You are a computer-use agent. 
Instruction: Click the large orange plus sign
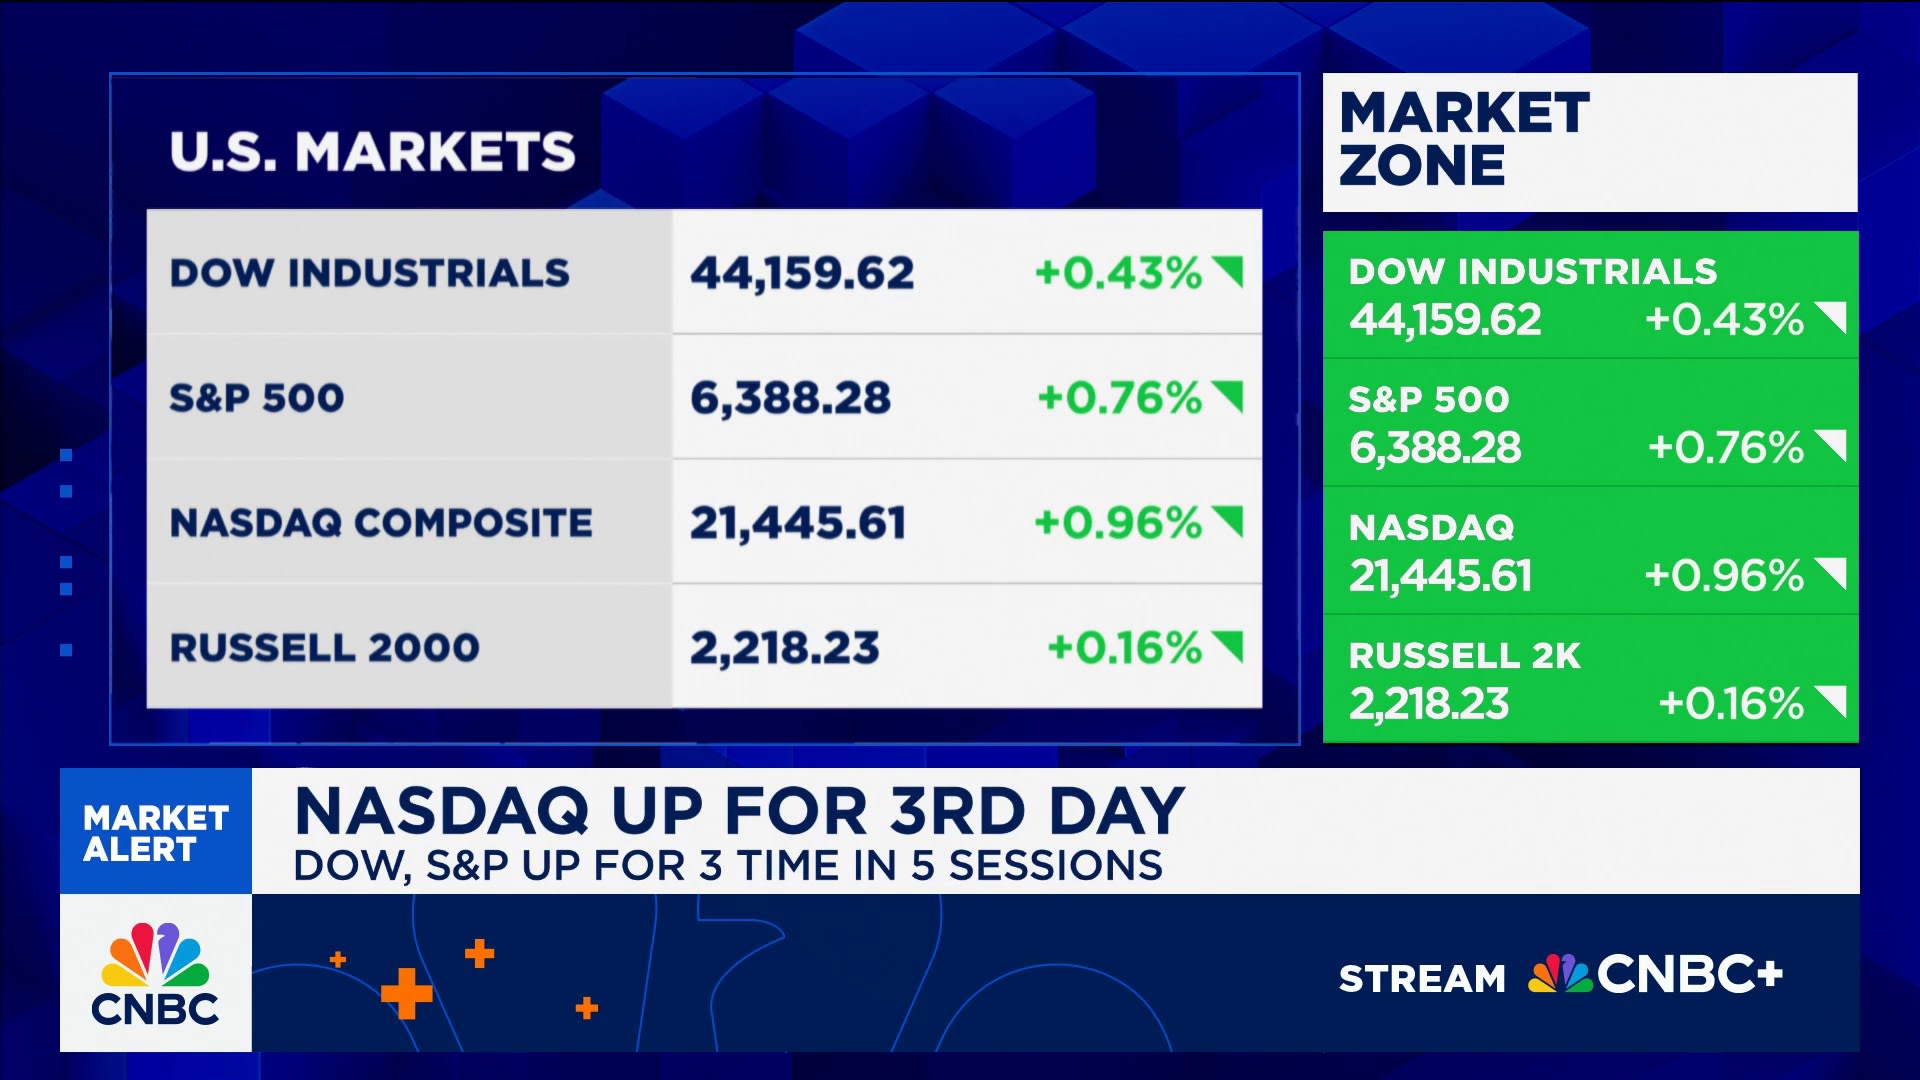click(x=407, y=993)
